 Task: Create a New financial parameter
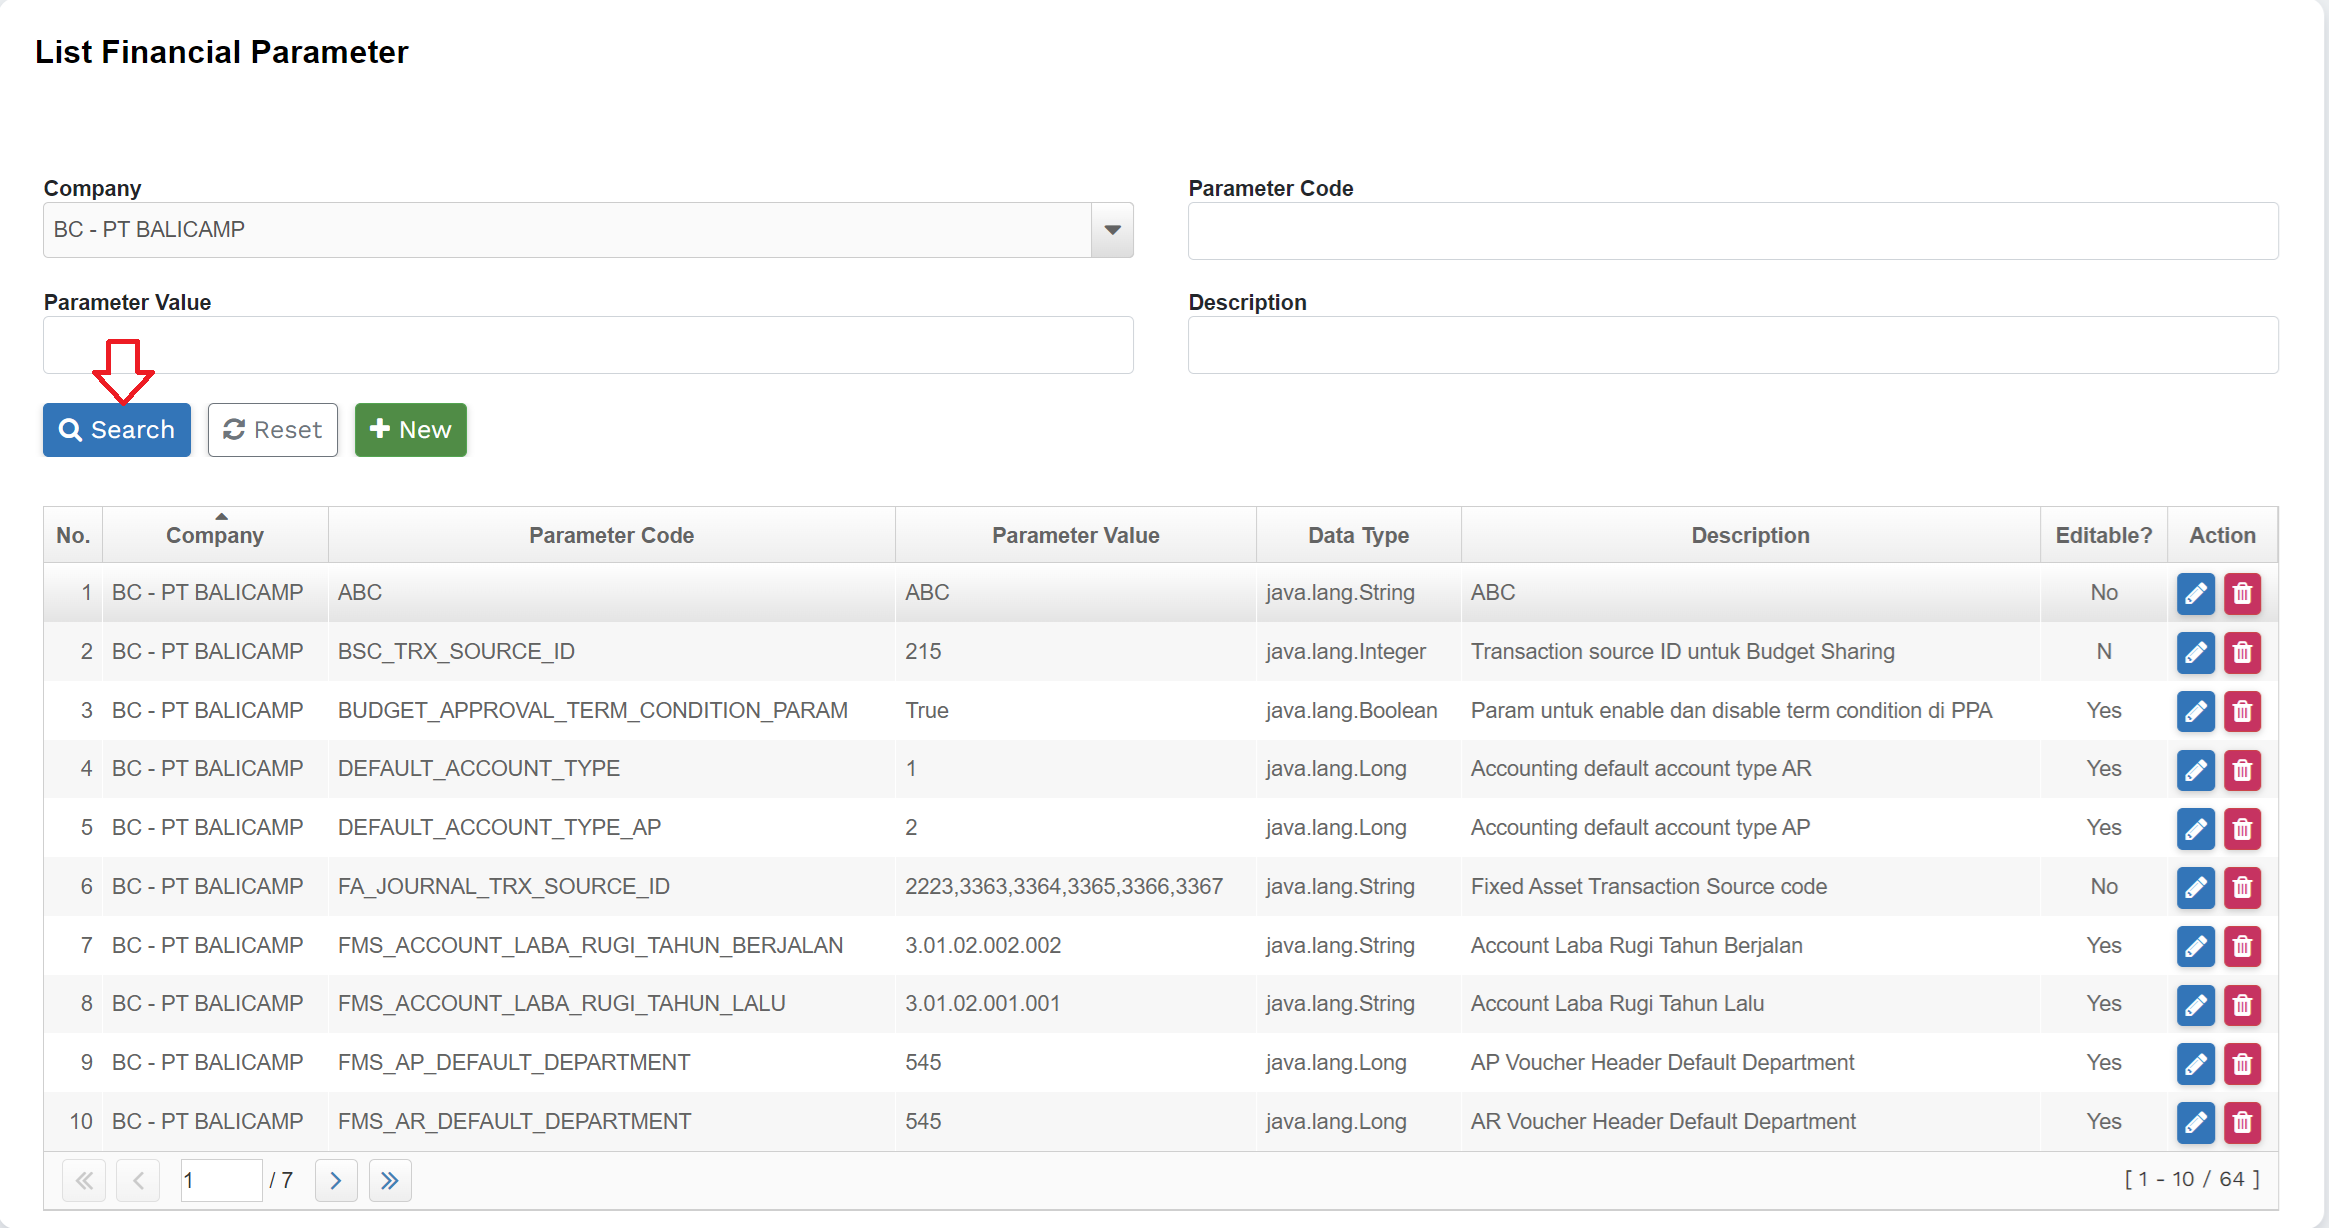pos(410,430)
